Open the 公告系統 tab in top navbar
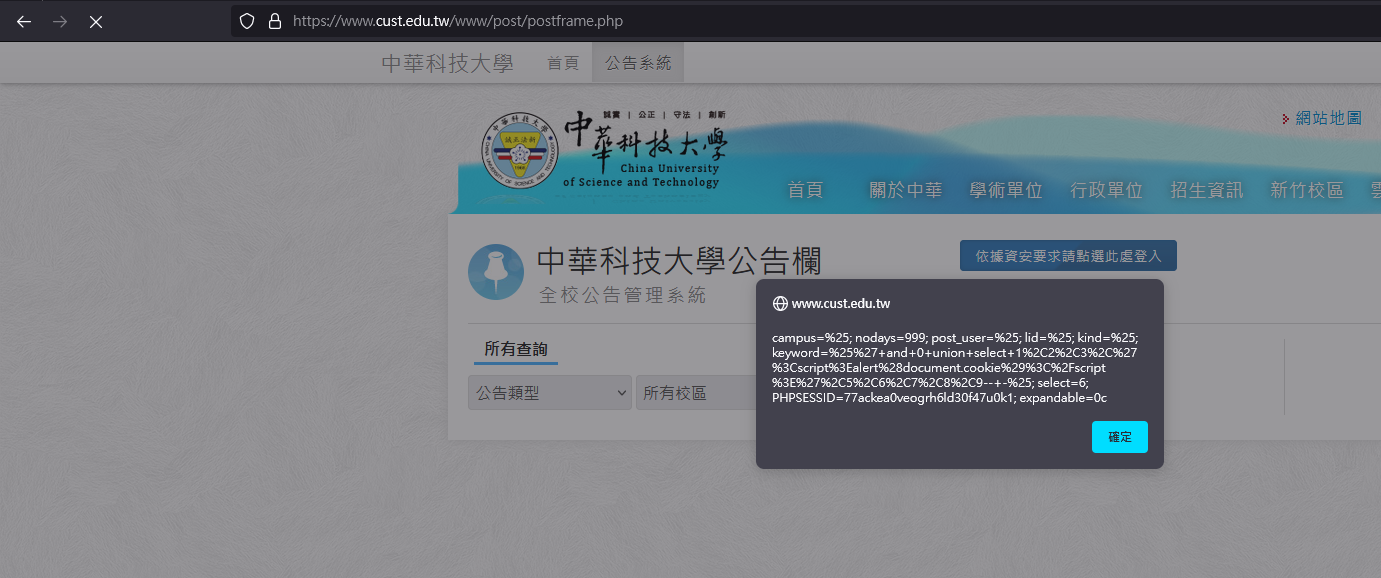 [638, 63]
